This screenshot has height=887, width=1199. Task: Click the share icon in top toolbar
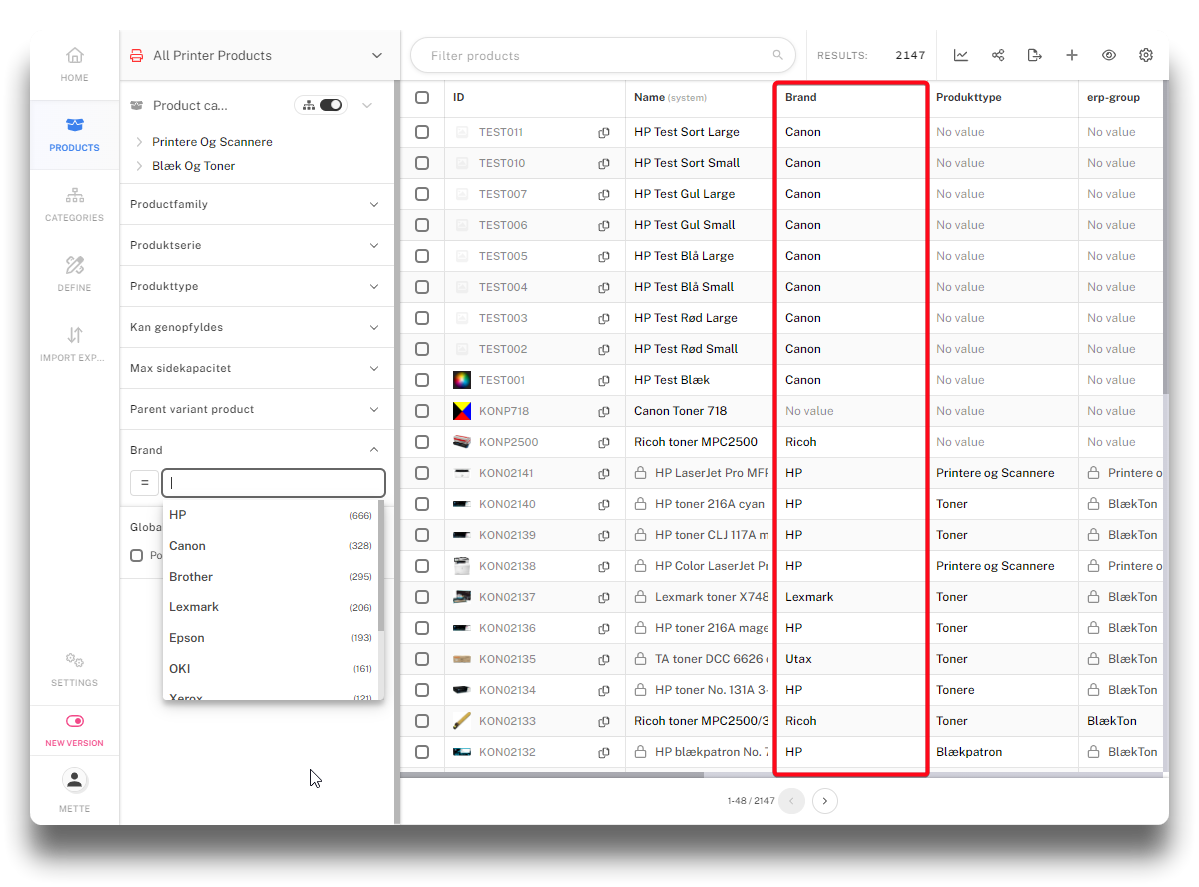(998, 55)
